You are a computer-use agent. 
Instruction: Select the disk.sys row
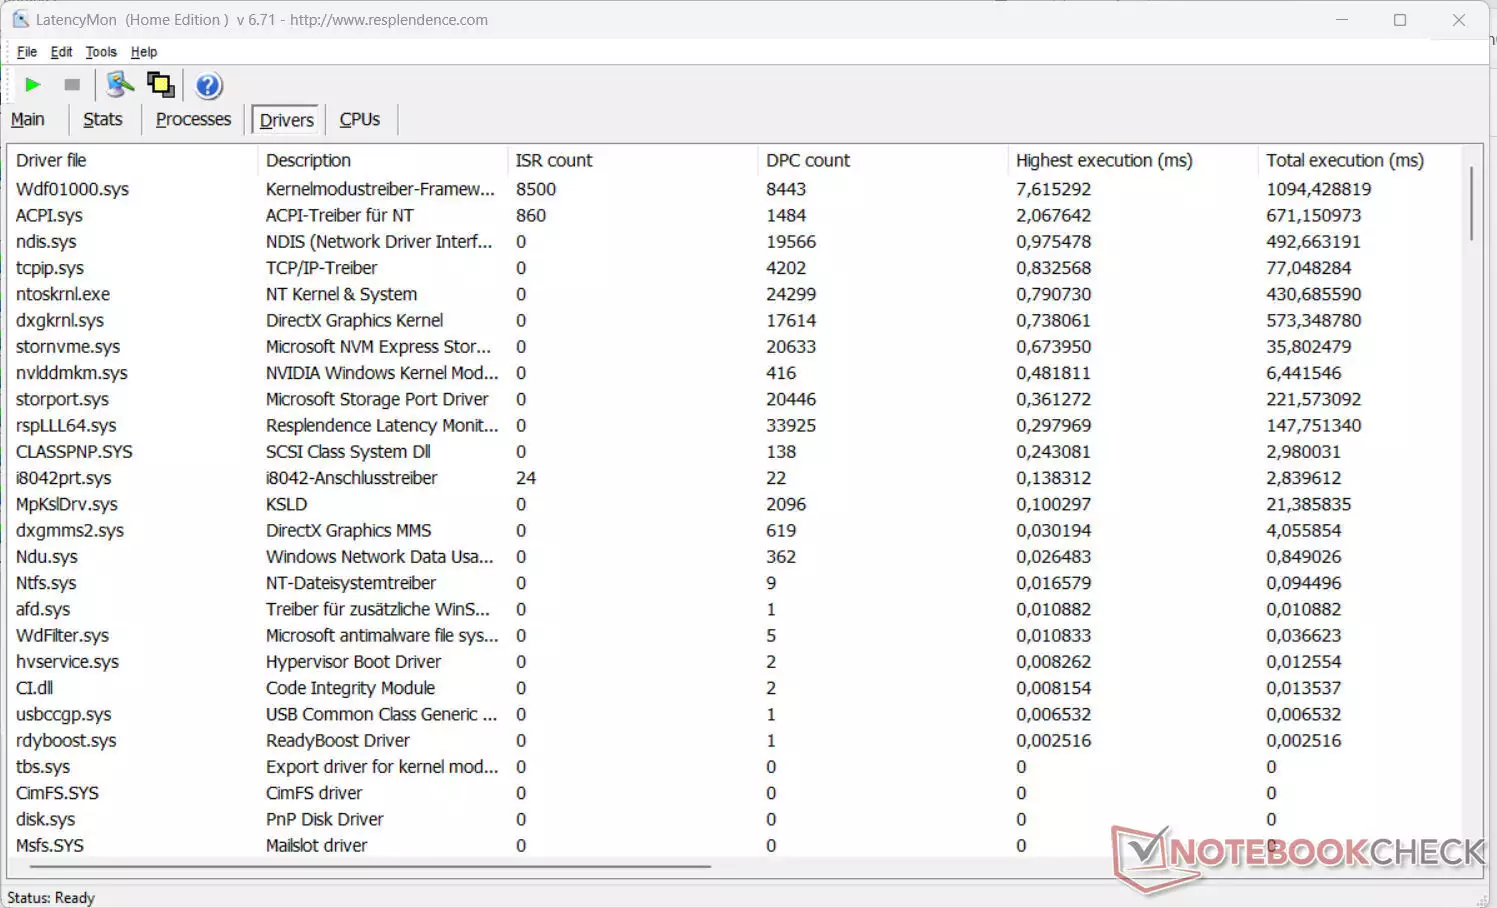[x=735, y=819]
